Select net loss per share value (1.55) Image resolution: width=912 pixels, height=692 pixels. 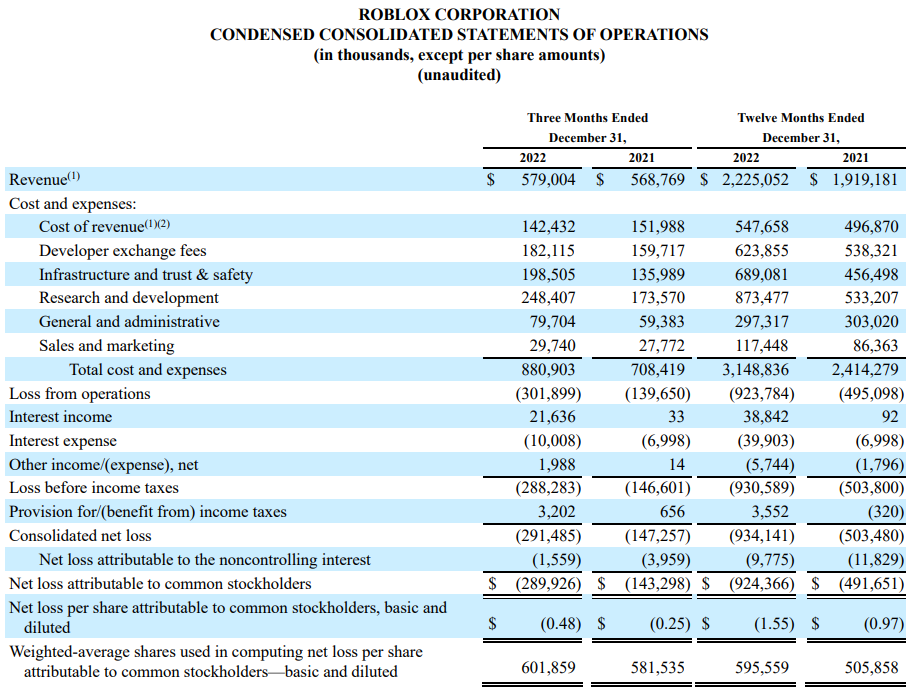(774, 624)
